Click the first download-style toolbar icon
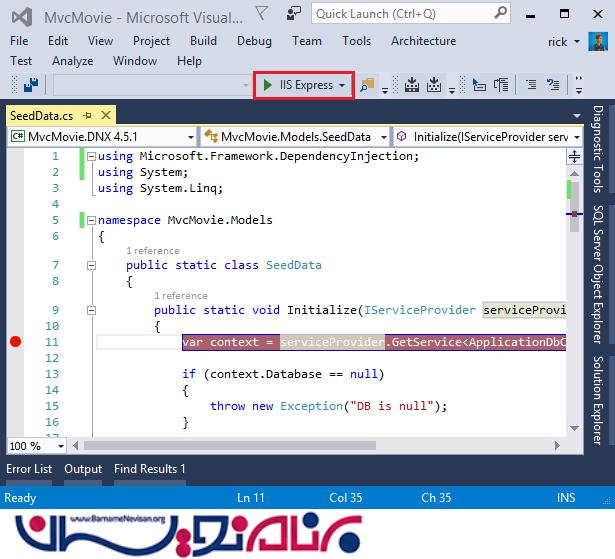Viewport: 615px width, 559px height. [412, 85]
